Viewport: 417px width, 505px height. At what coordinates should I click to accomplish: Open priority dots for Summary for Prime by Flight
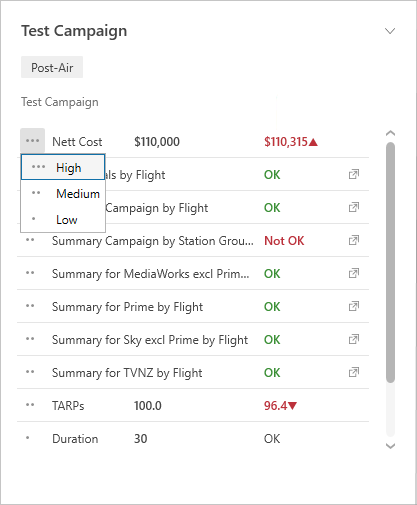tap(30, 306)
